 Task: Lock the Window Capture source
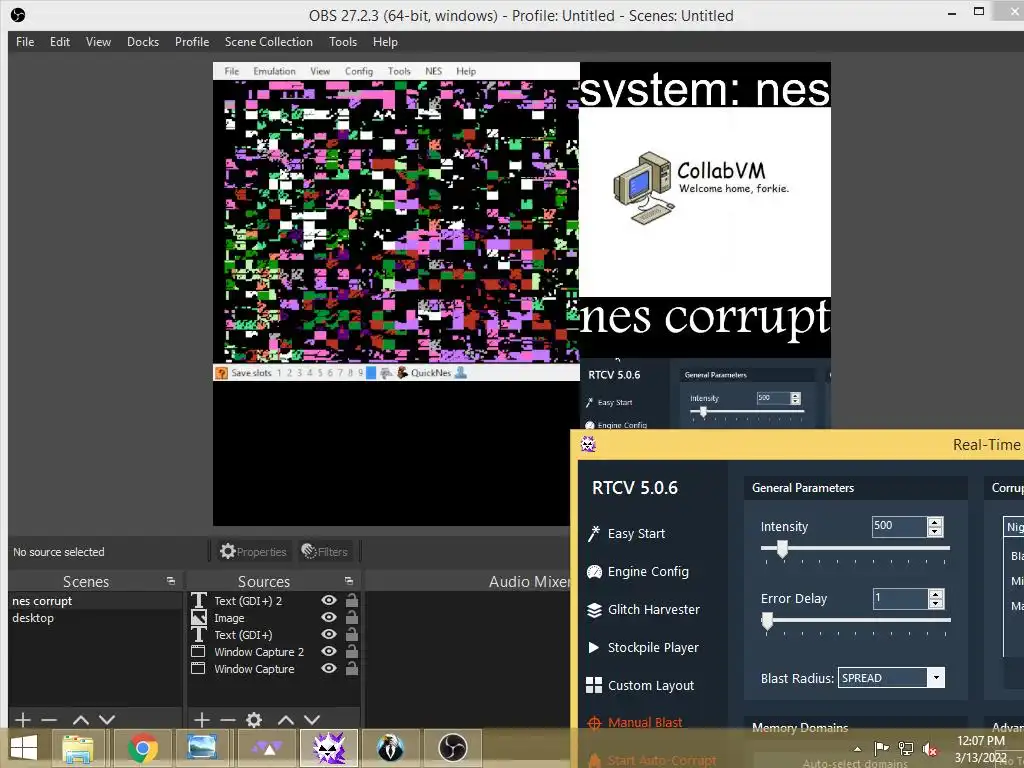coord(351,668)
